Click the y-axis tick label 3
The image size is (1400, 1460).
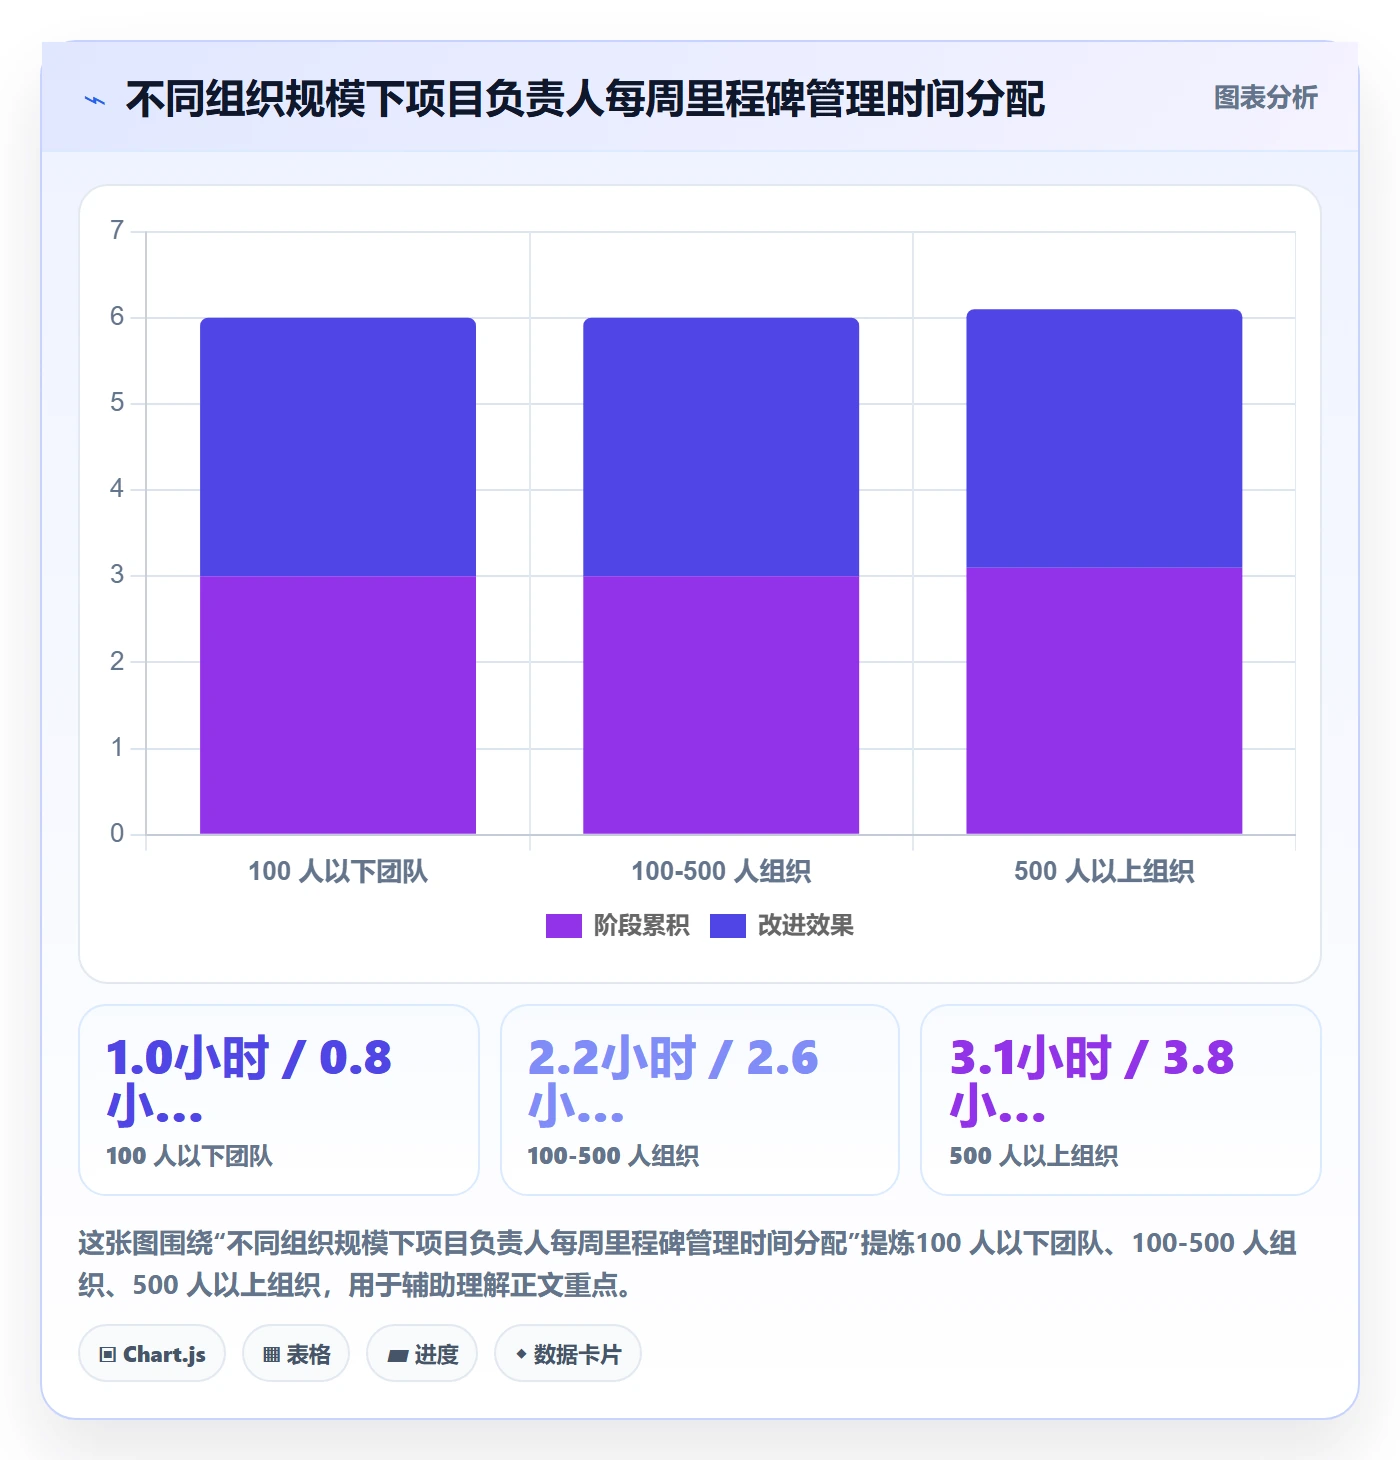pyautogui.click(x=117, y=575)
